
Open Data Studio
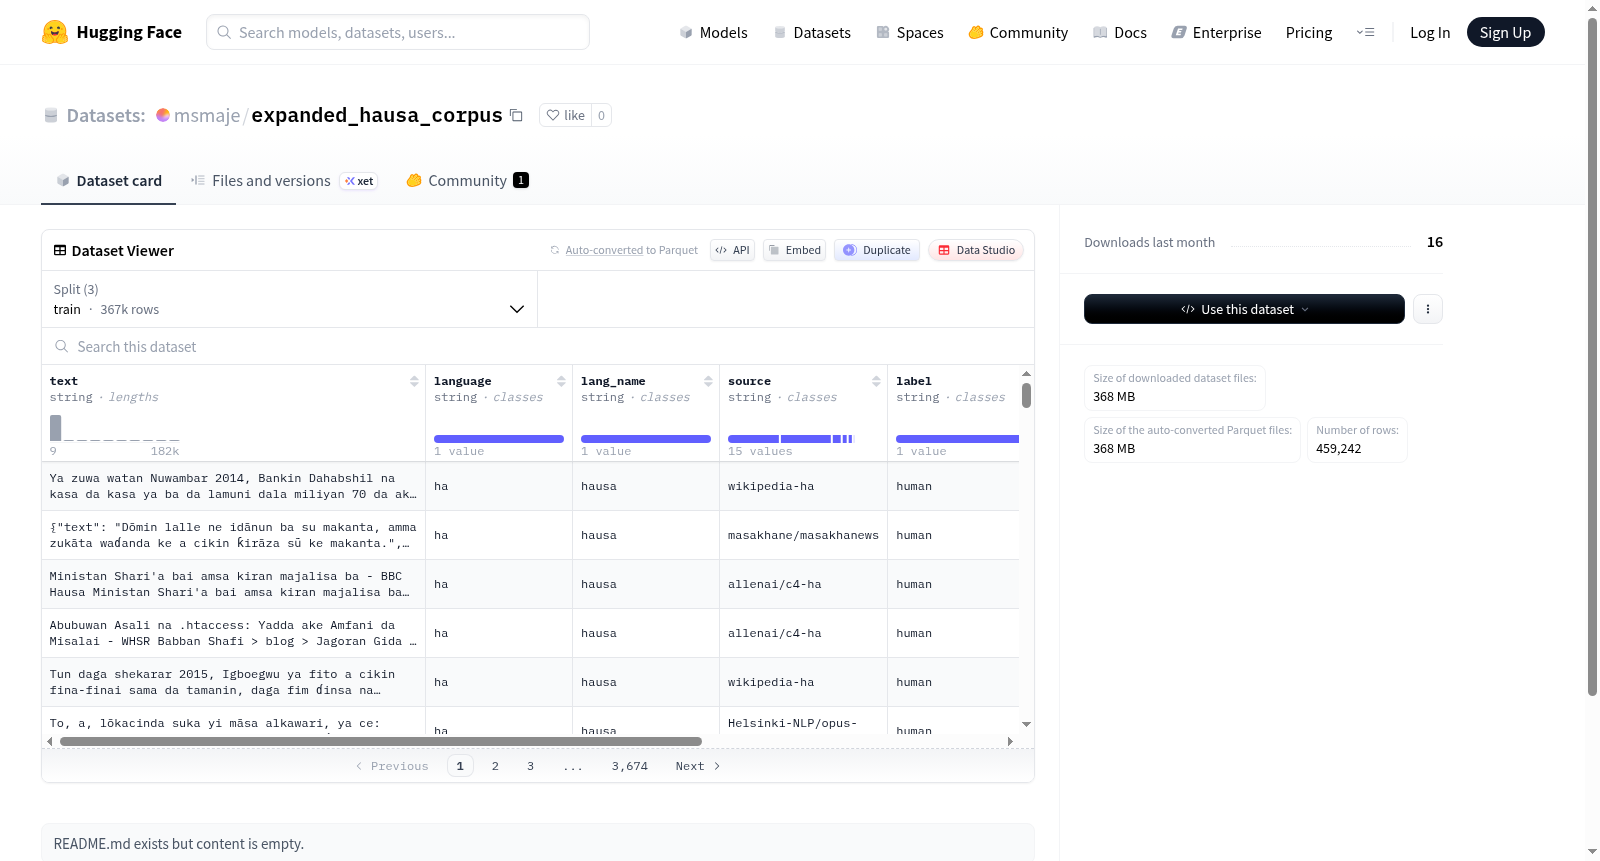(x=976, y=250)
